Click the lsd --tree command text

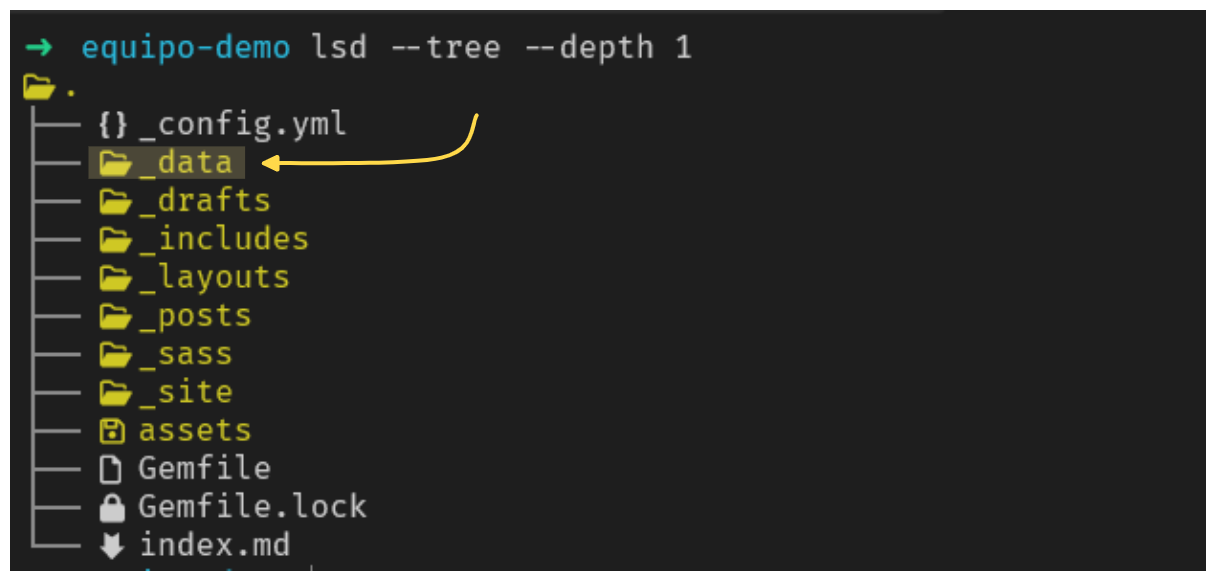(404, 48)
